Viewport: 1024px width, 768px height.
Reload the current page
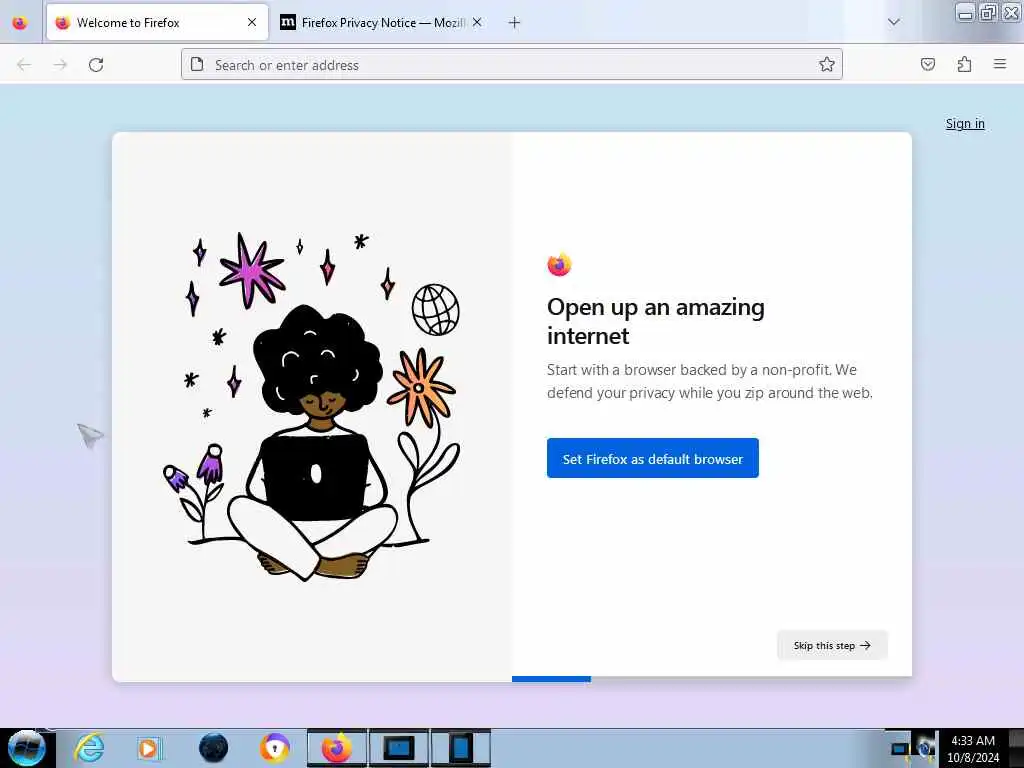[x=96, y=65]
